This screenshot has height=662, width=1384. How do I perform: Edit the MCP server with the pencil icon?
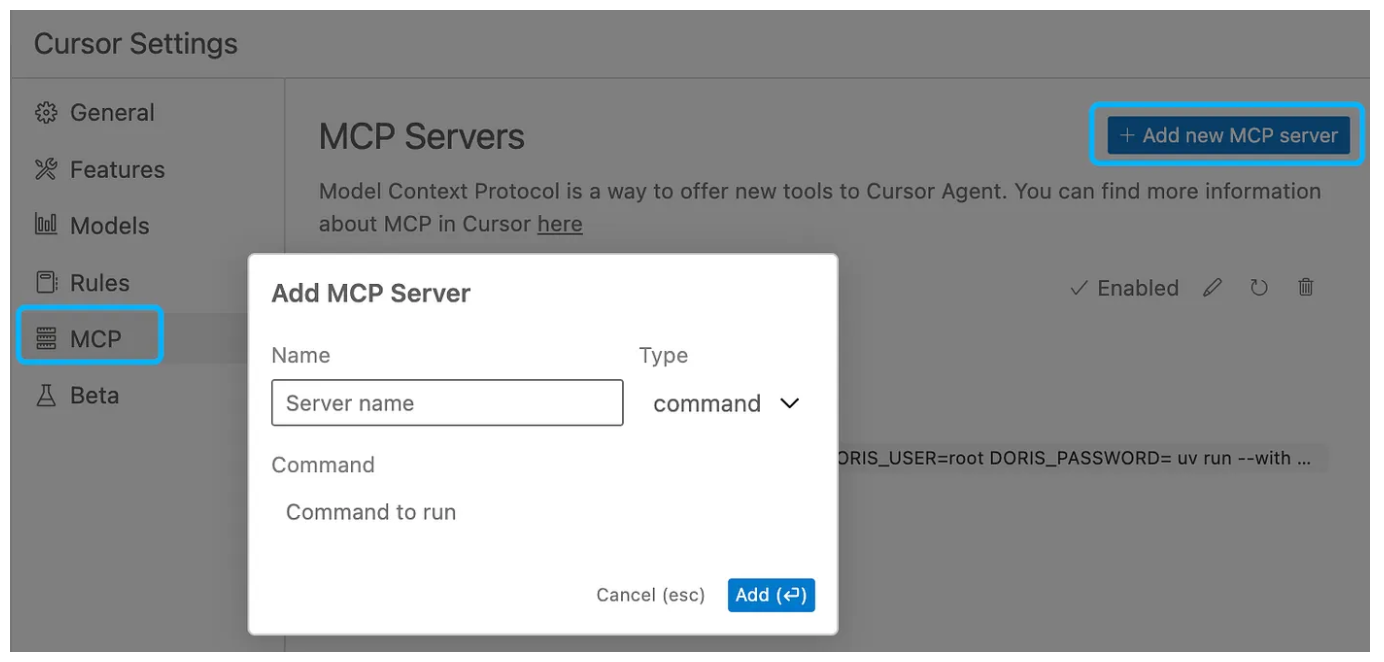[x=1212, y=288]
